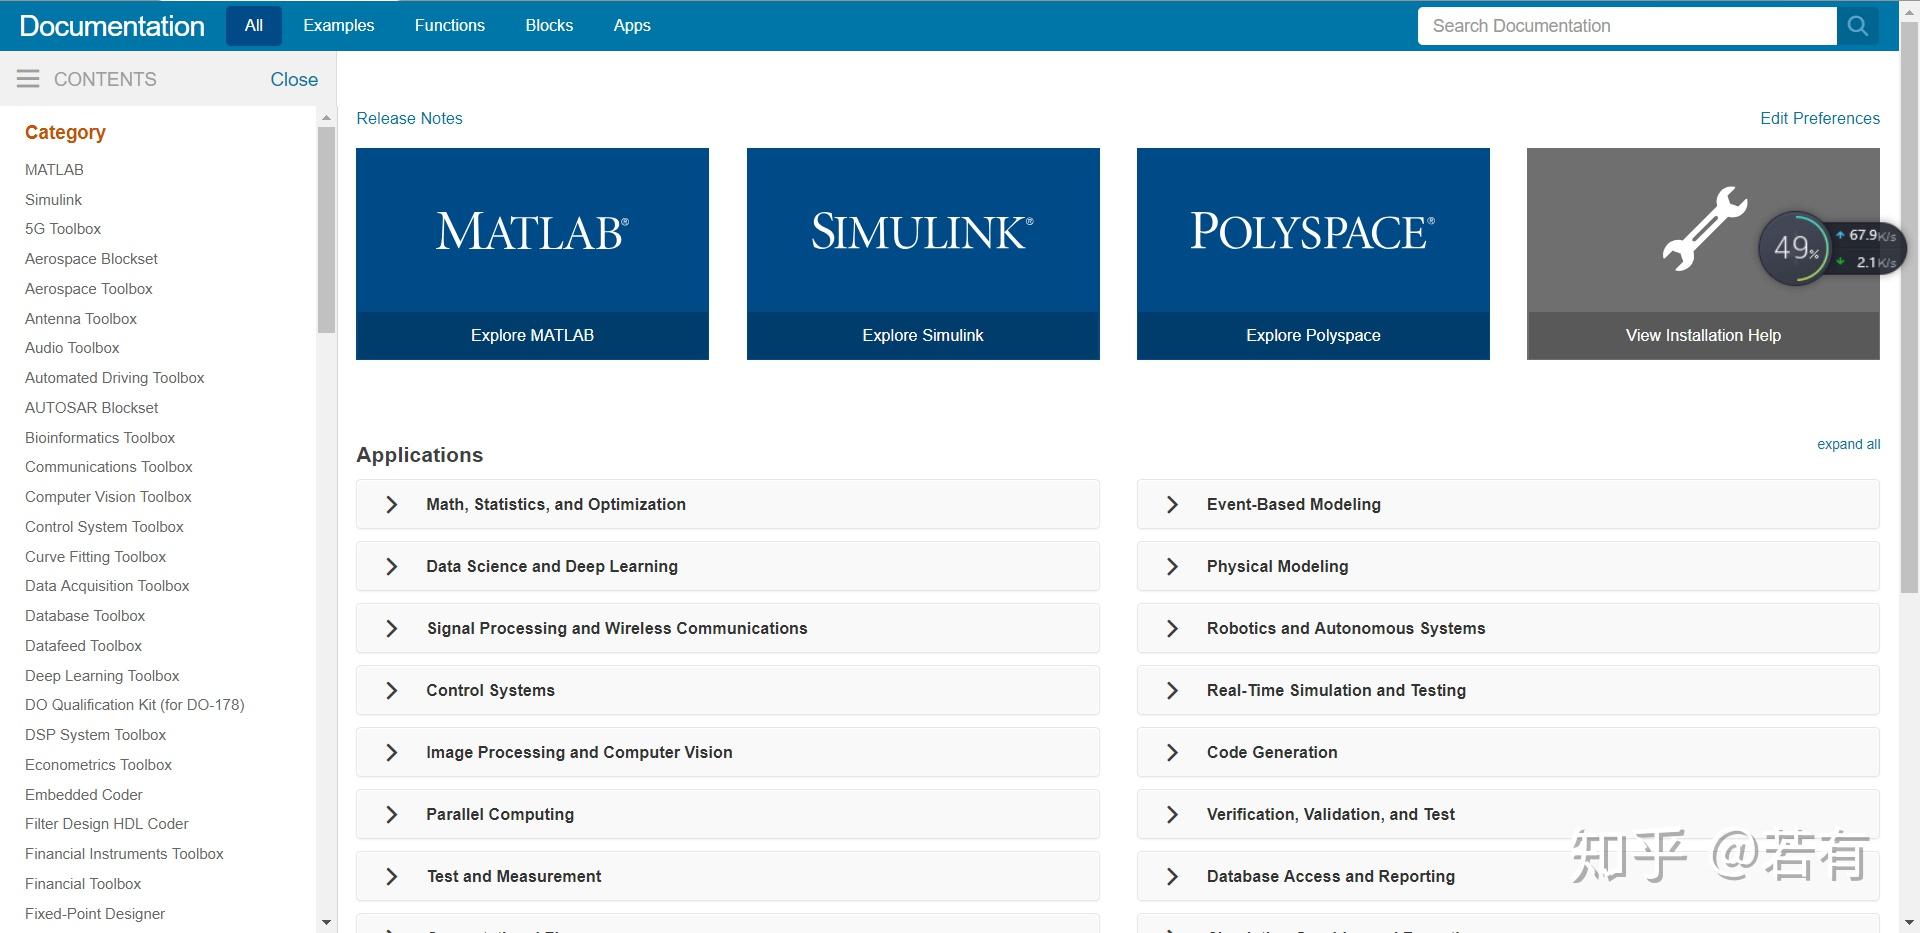
Task: Open Bioinformatics Toolbox category
Action: pyautogui.click(x=100, y=438)
